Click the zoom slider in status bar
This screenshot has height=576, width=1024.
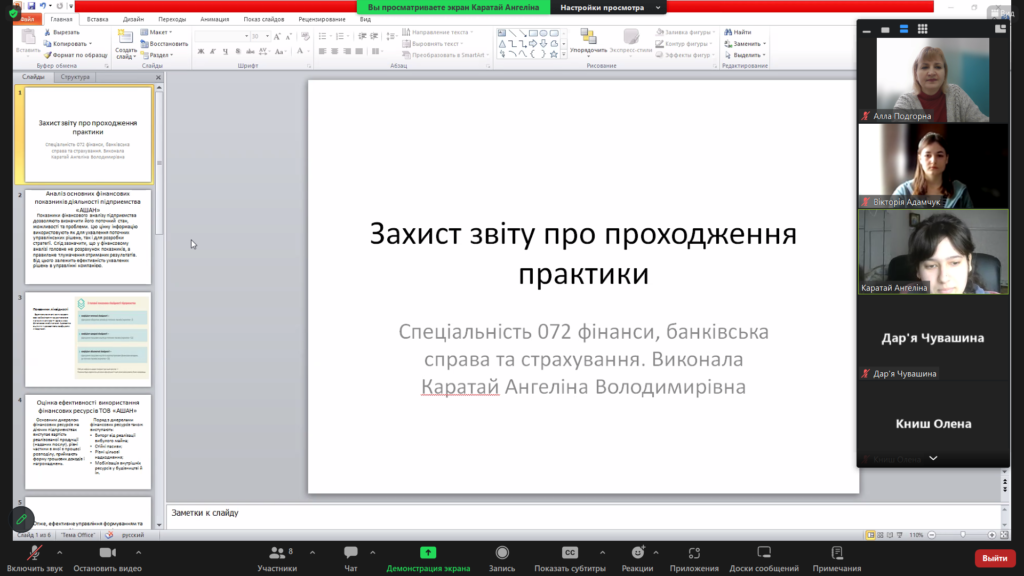962,535
